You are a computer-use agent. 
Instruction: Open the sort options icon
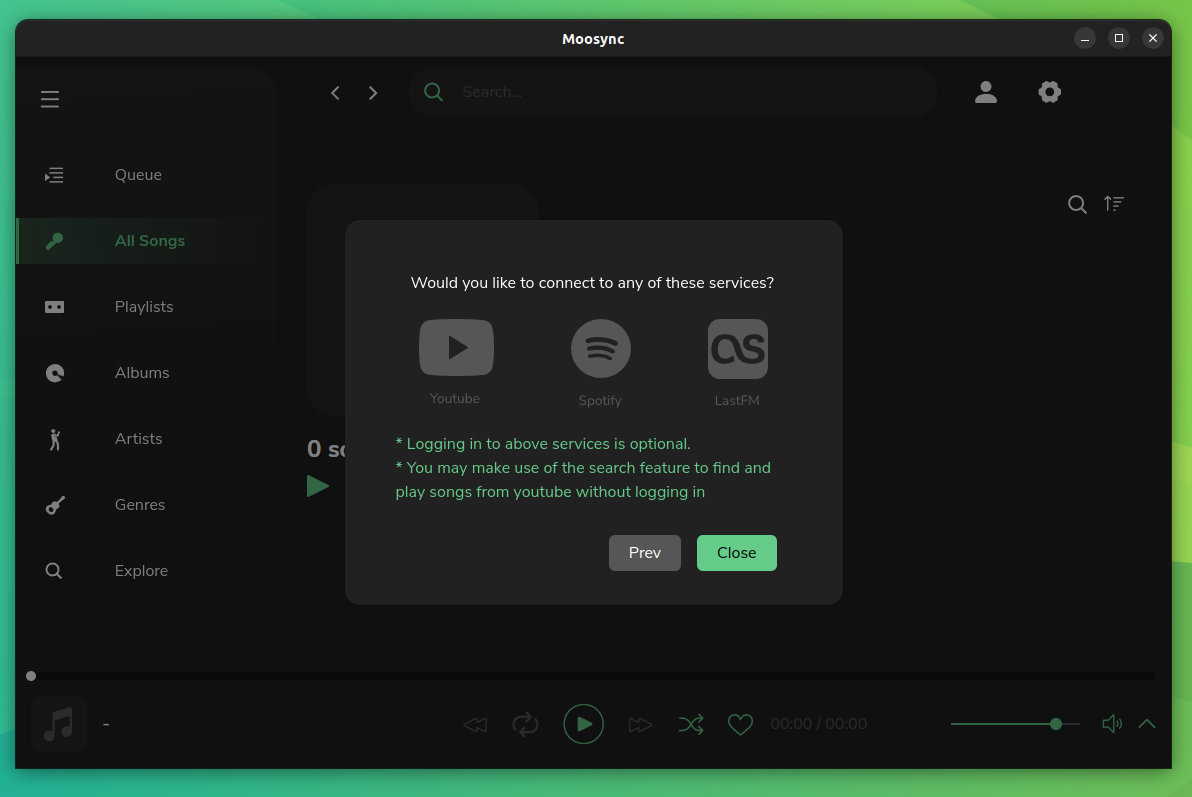click(1114, 204)
